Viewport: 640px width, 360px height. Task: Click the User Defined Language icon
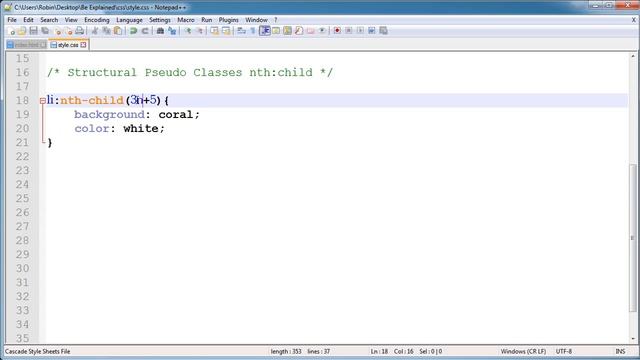tap(276, 31)
